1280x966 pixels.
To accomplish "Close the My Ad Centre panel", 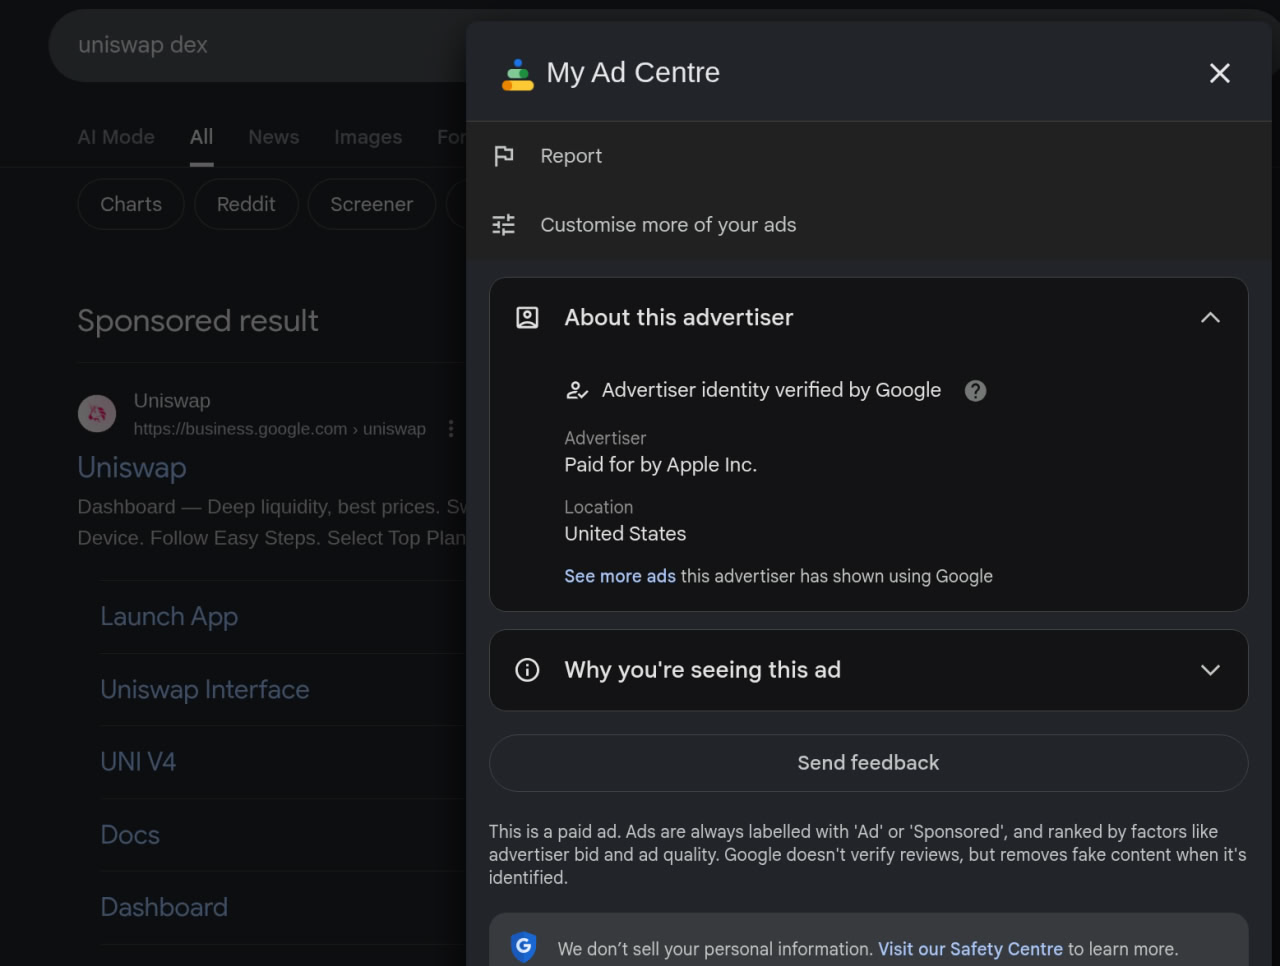I will coord(1219,73).
